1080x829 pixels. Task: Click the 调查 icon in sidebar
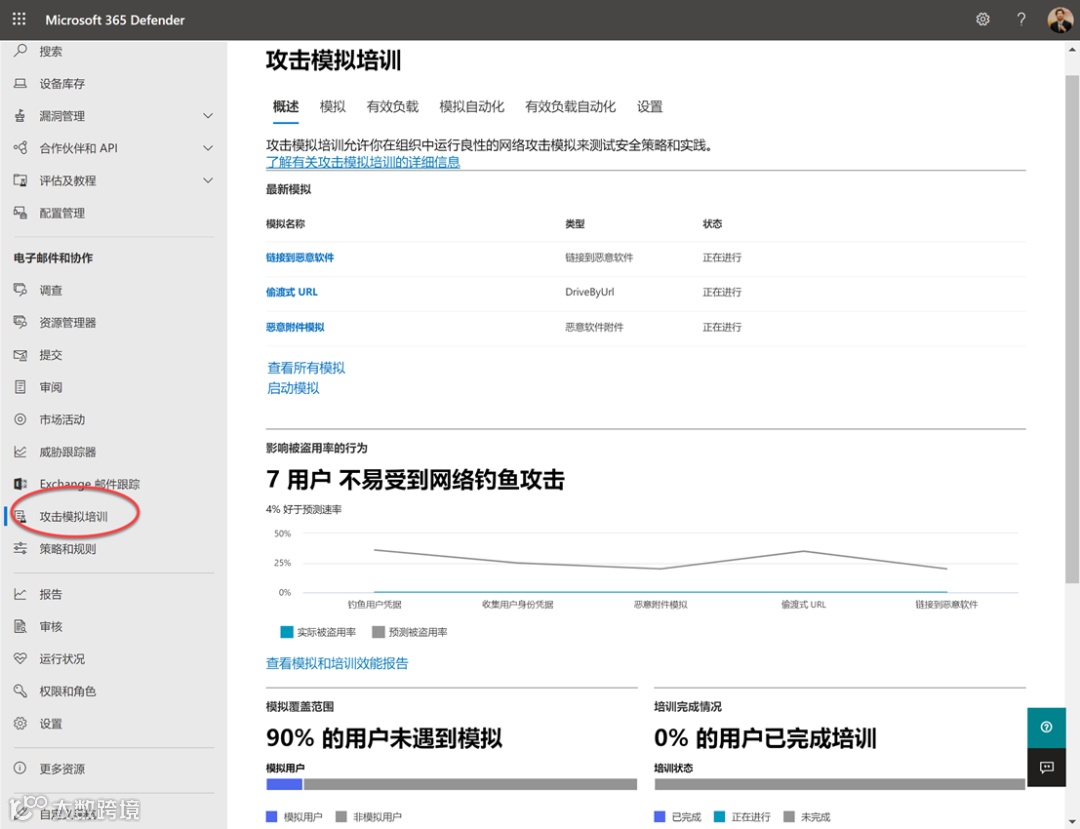point(21,290)
